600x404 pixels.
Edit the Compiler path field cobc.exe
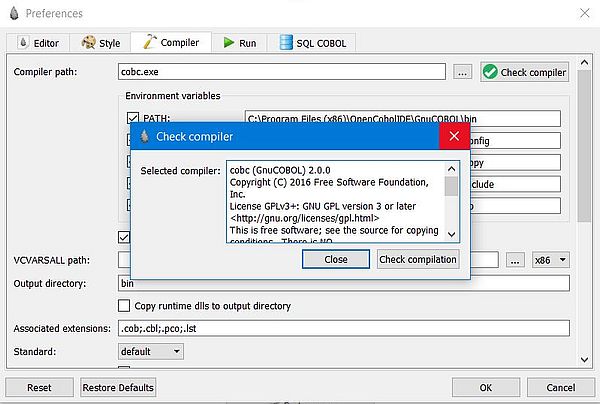click(282, 72)
